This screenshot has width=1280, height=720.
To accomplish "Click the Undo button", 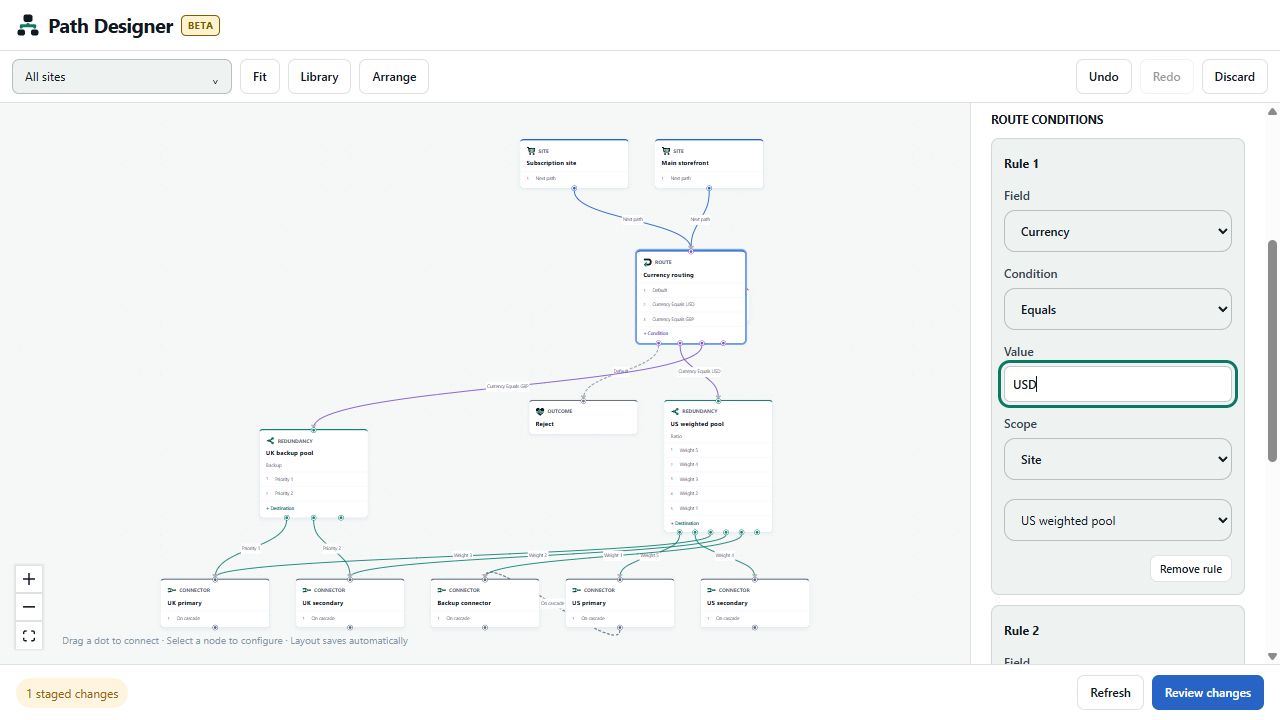I will pos(1104,77).
